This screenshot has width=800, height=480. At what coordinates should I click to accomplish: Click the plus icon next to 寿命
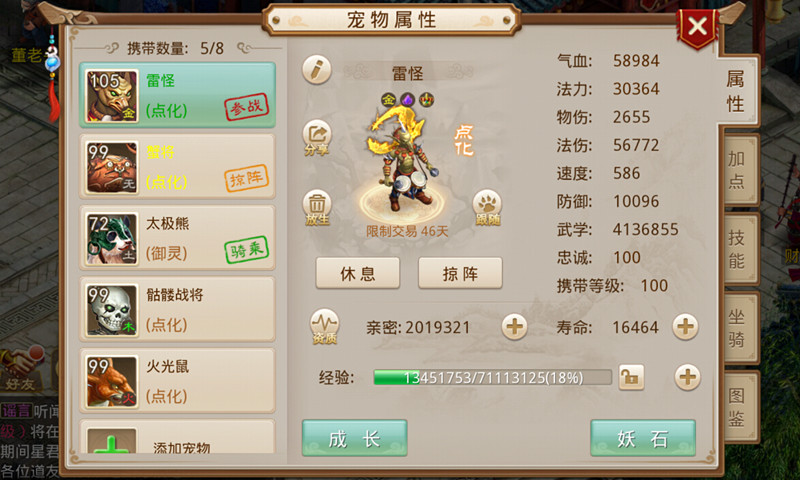[685, 326]
